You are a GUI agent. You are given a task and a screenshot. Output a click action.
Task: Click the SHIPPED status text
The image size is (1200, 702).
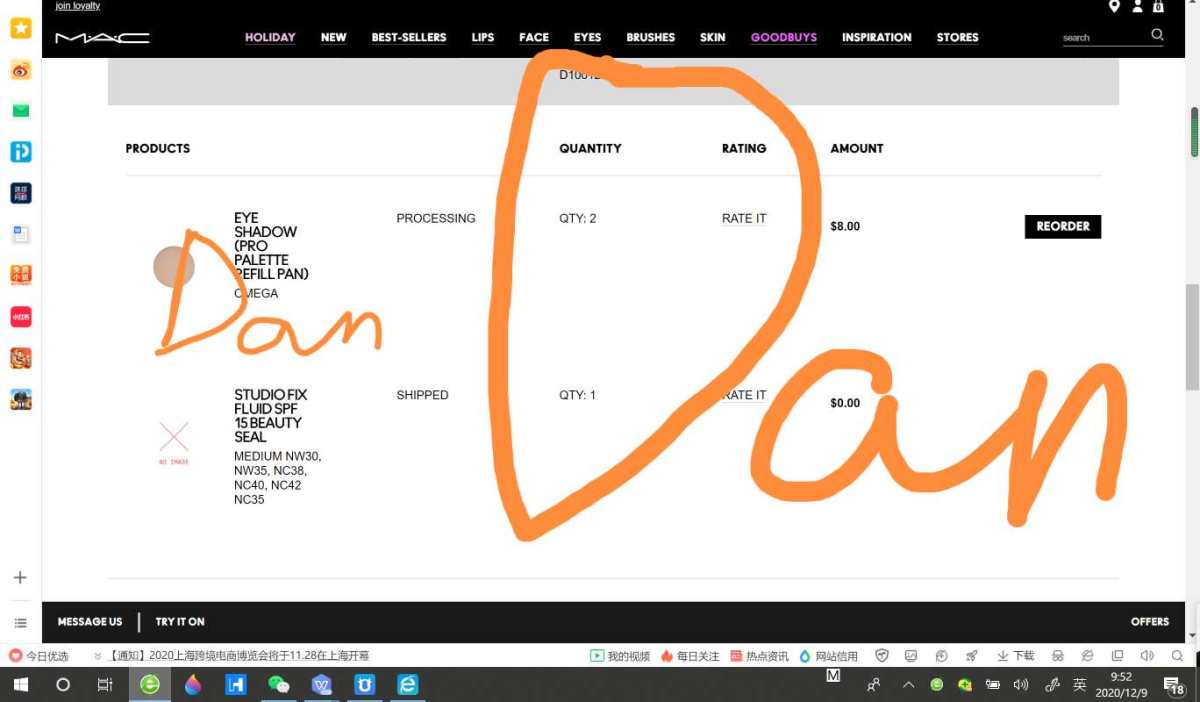(x=422, y=395)
